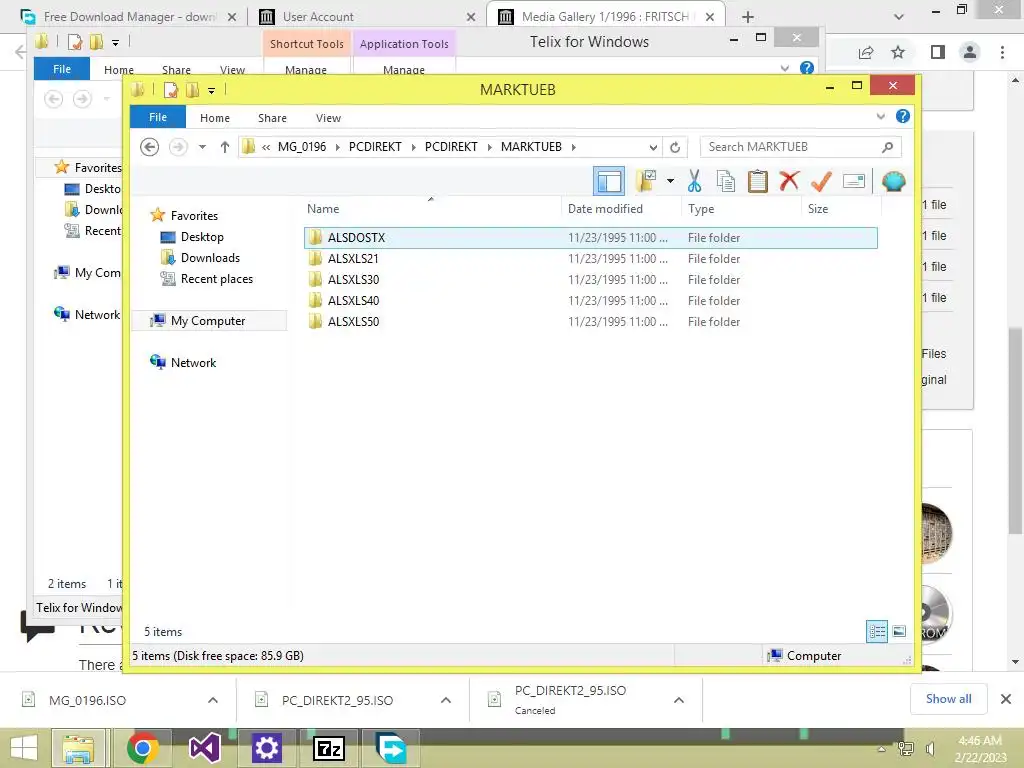Click first PCDIREKT breadcrumb in path
The image size is (1024, 768).
point(375,147)
